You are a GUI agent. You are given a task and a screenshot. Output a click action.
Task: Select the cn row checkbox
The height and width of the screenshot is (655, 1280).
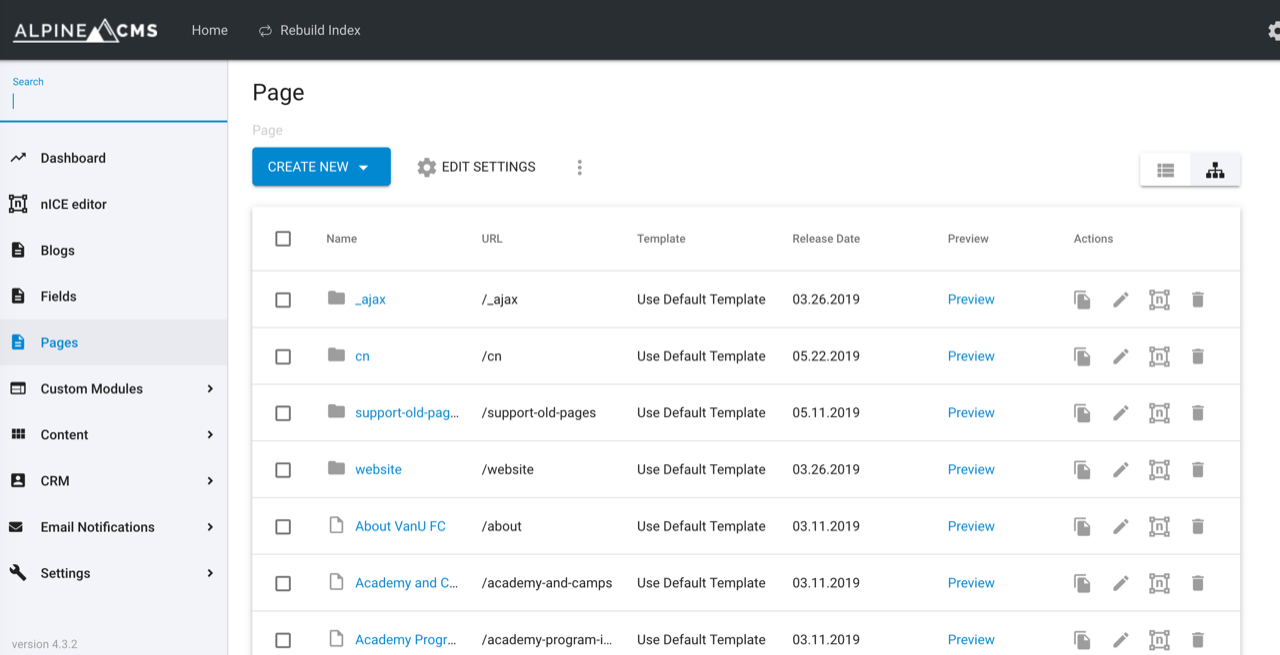coord(283,356)
